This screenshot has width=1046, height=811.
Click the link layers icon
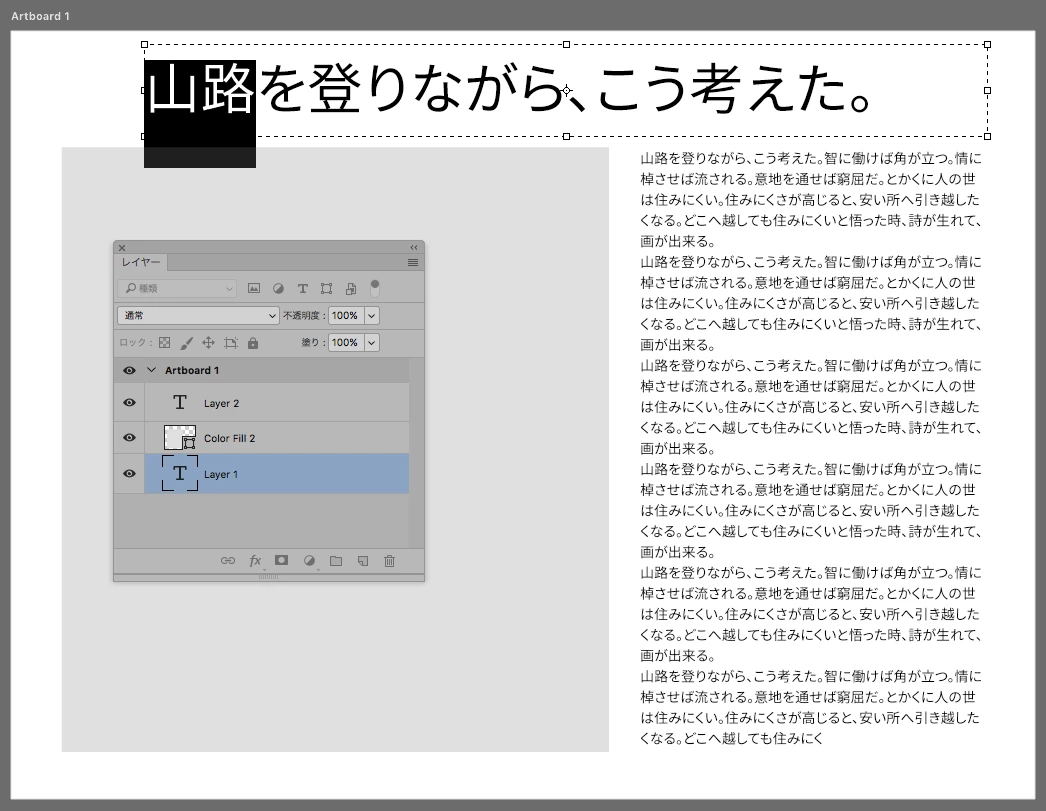coord(227,561)
